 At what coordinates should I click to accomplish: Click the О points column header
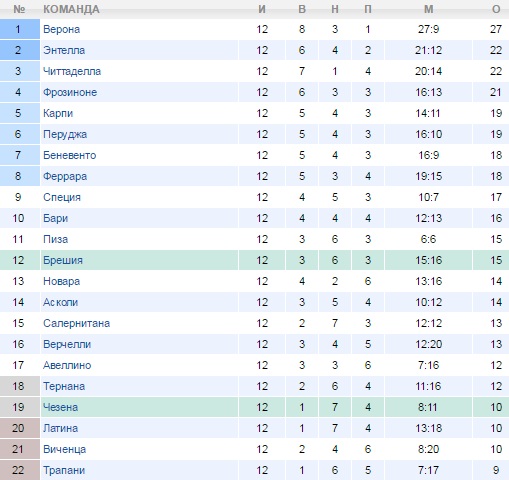click(496, 9)
